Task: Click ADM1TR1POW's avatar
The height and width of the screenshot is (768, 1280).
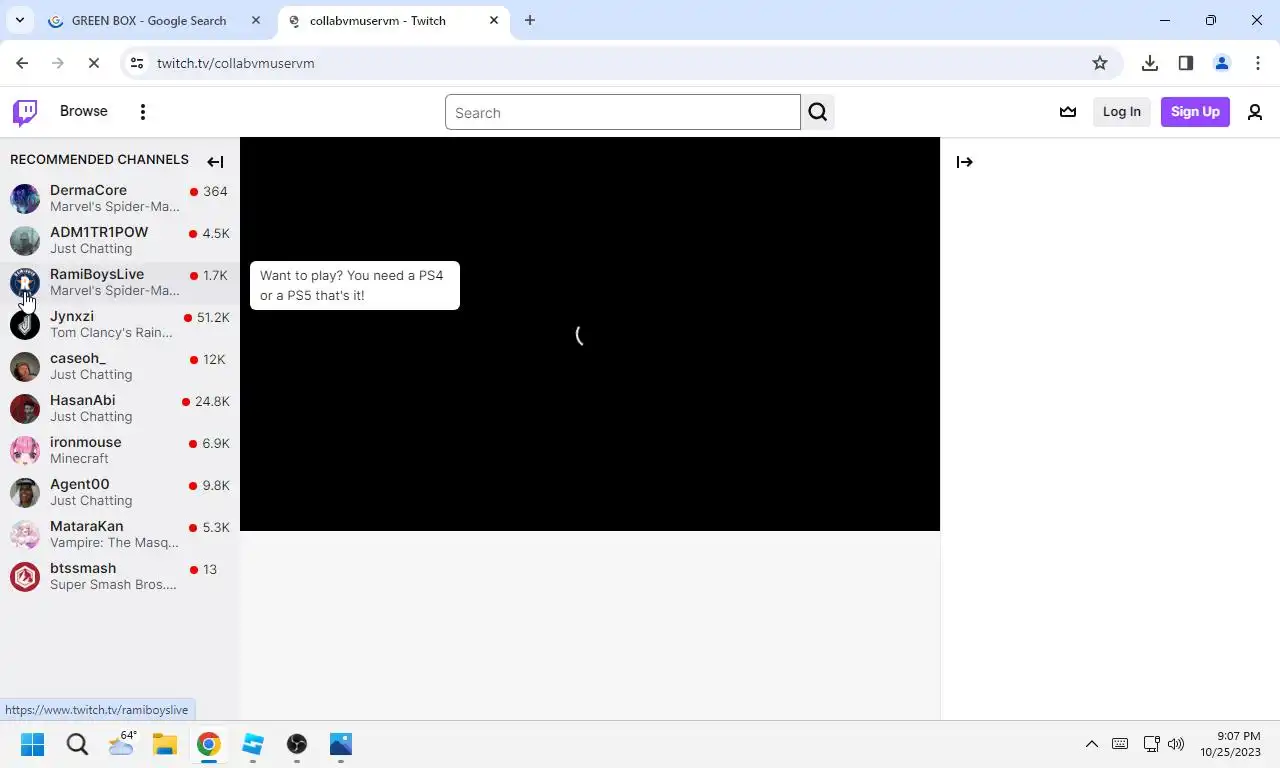Action: [25, 240]
